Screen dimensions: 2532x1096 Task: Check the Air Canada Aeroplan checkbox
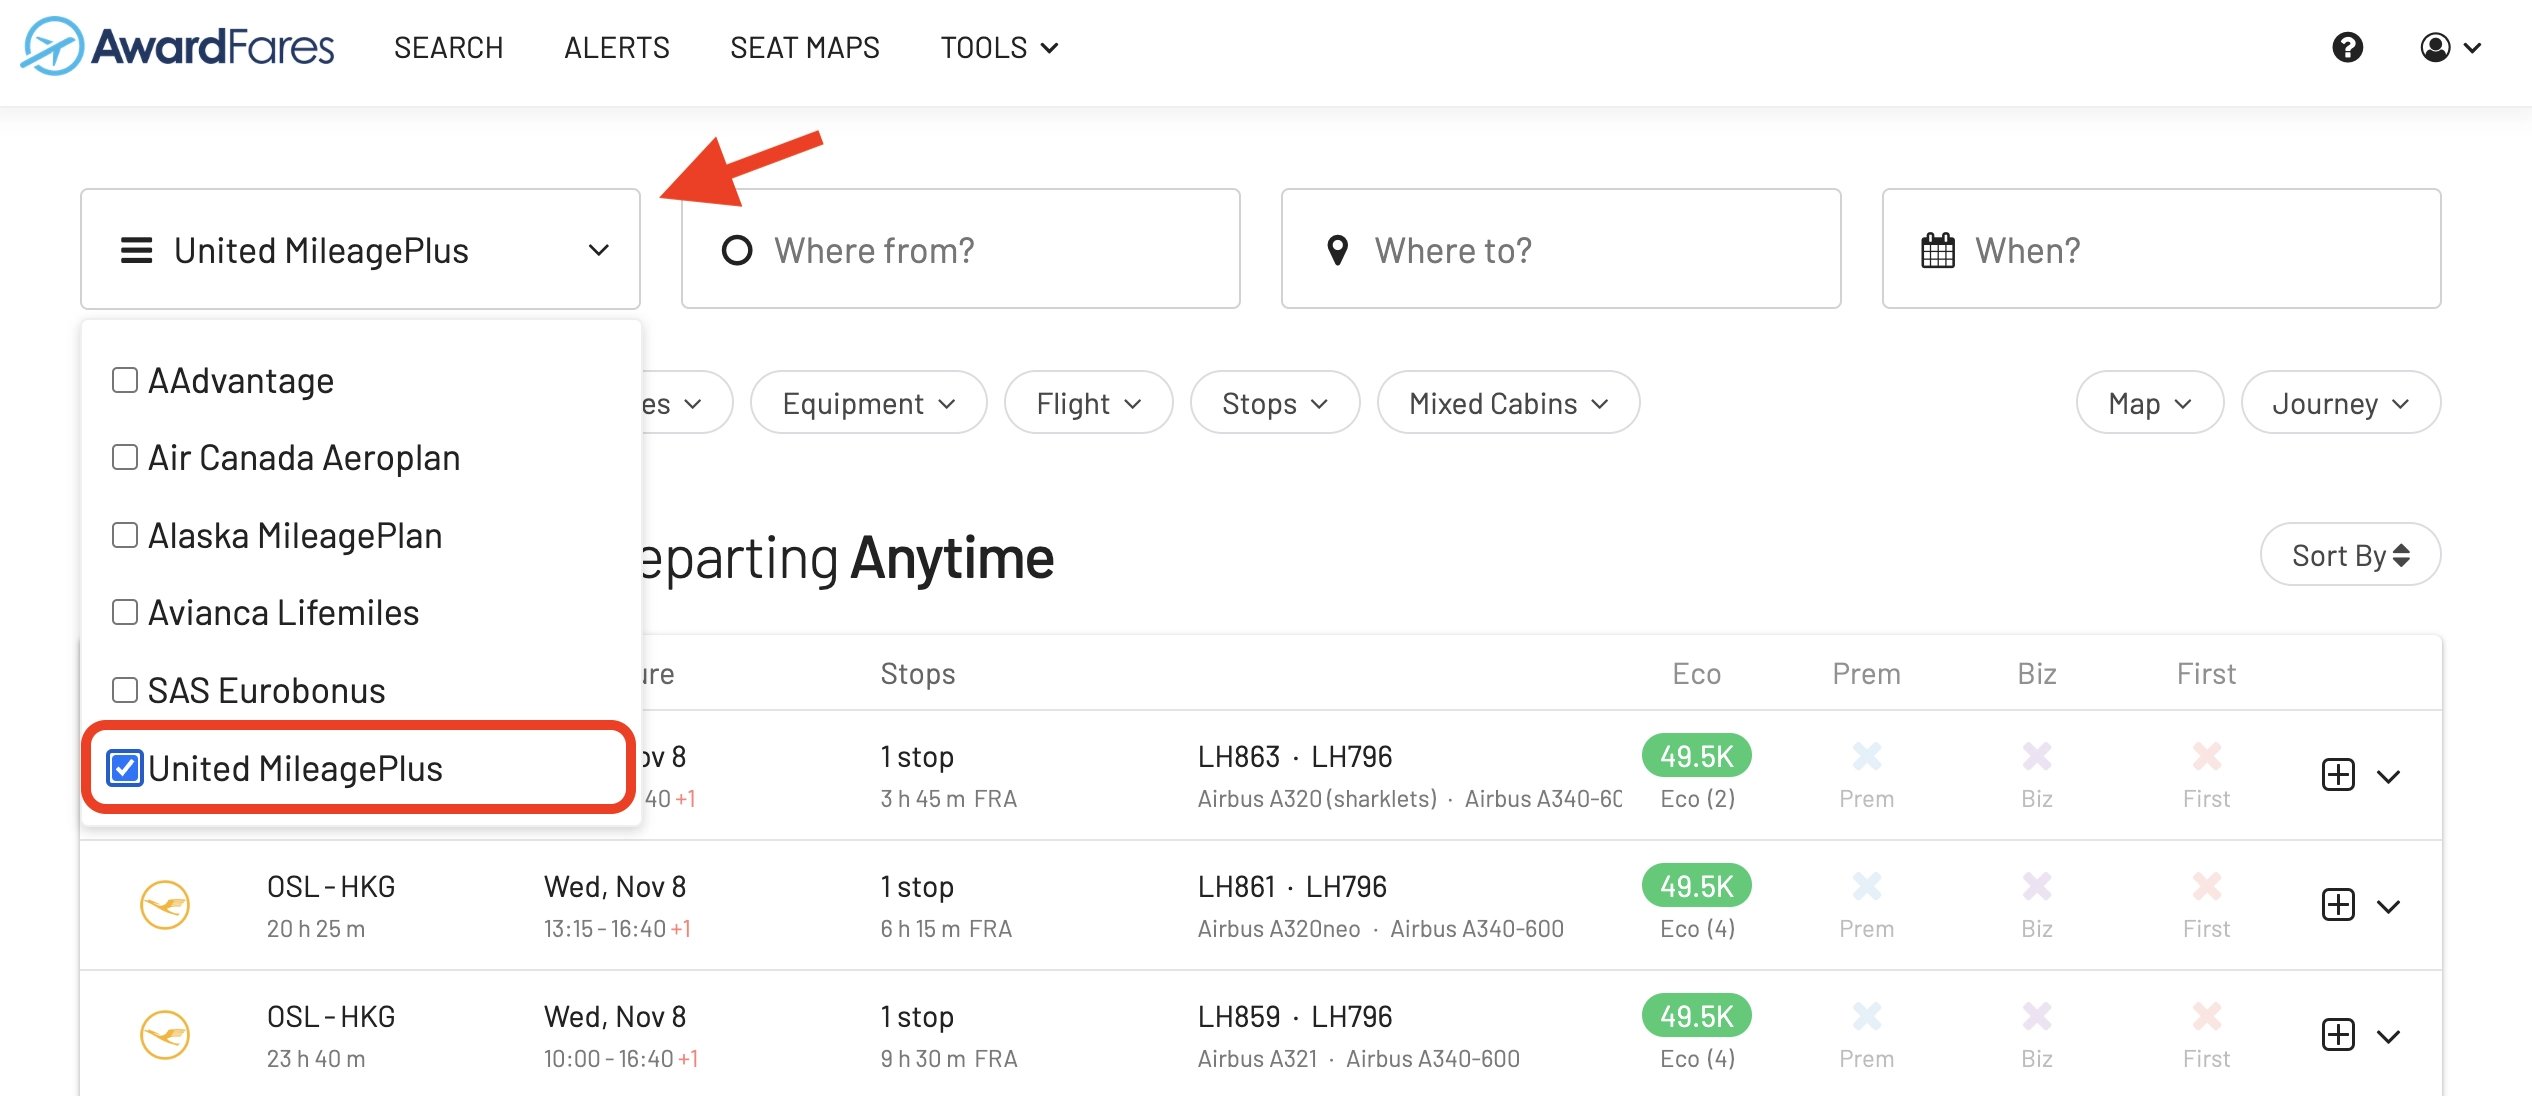click(x=125, y=457)
